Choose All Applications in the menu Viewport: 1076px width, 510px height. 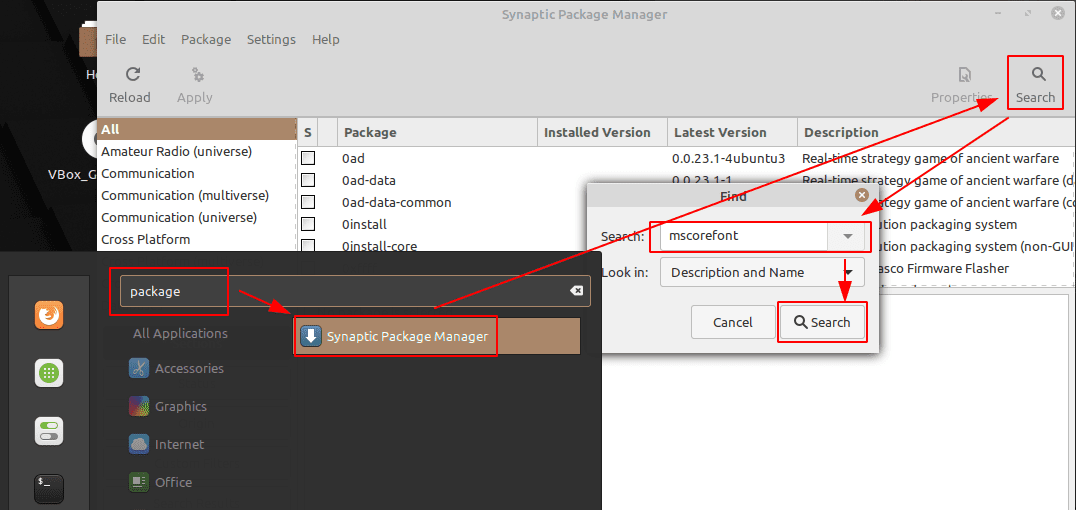180,334
